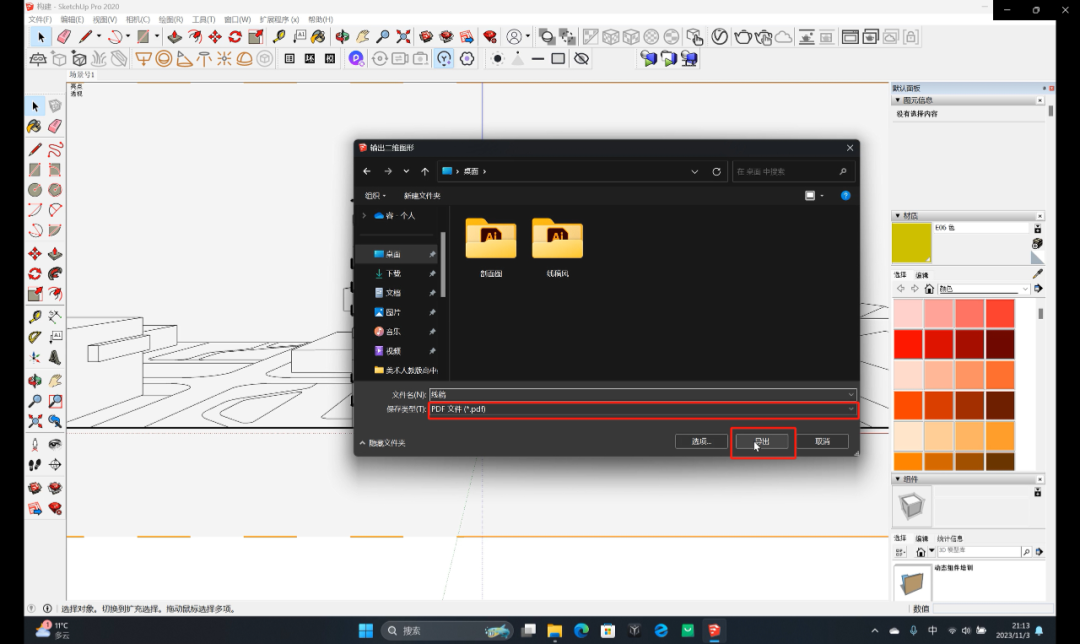This screenshot has height=644, width=1080.
Task: Open the Help menu
Action: pyautogui.click(x=320, y=19)
